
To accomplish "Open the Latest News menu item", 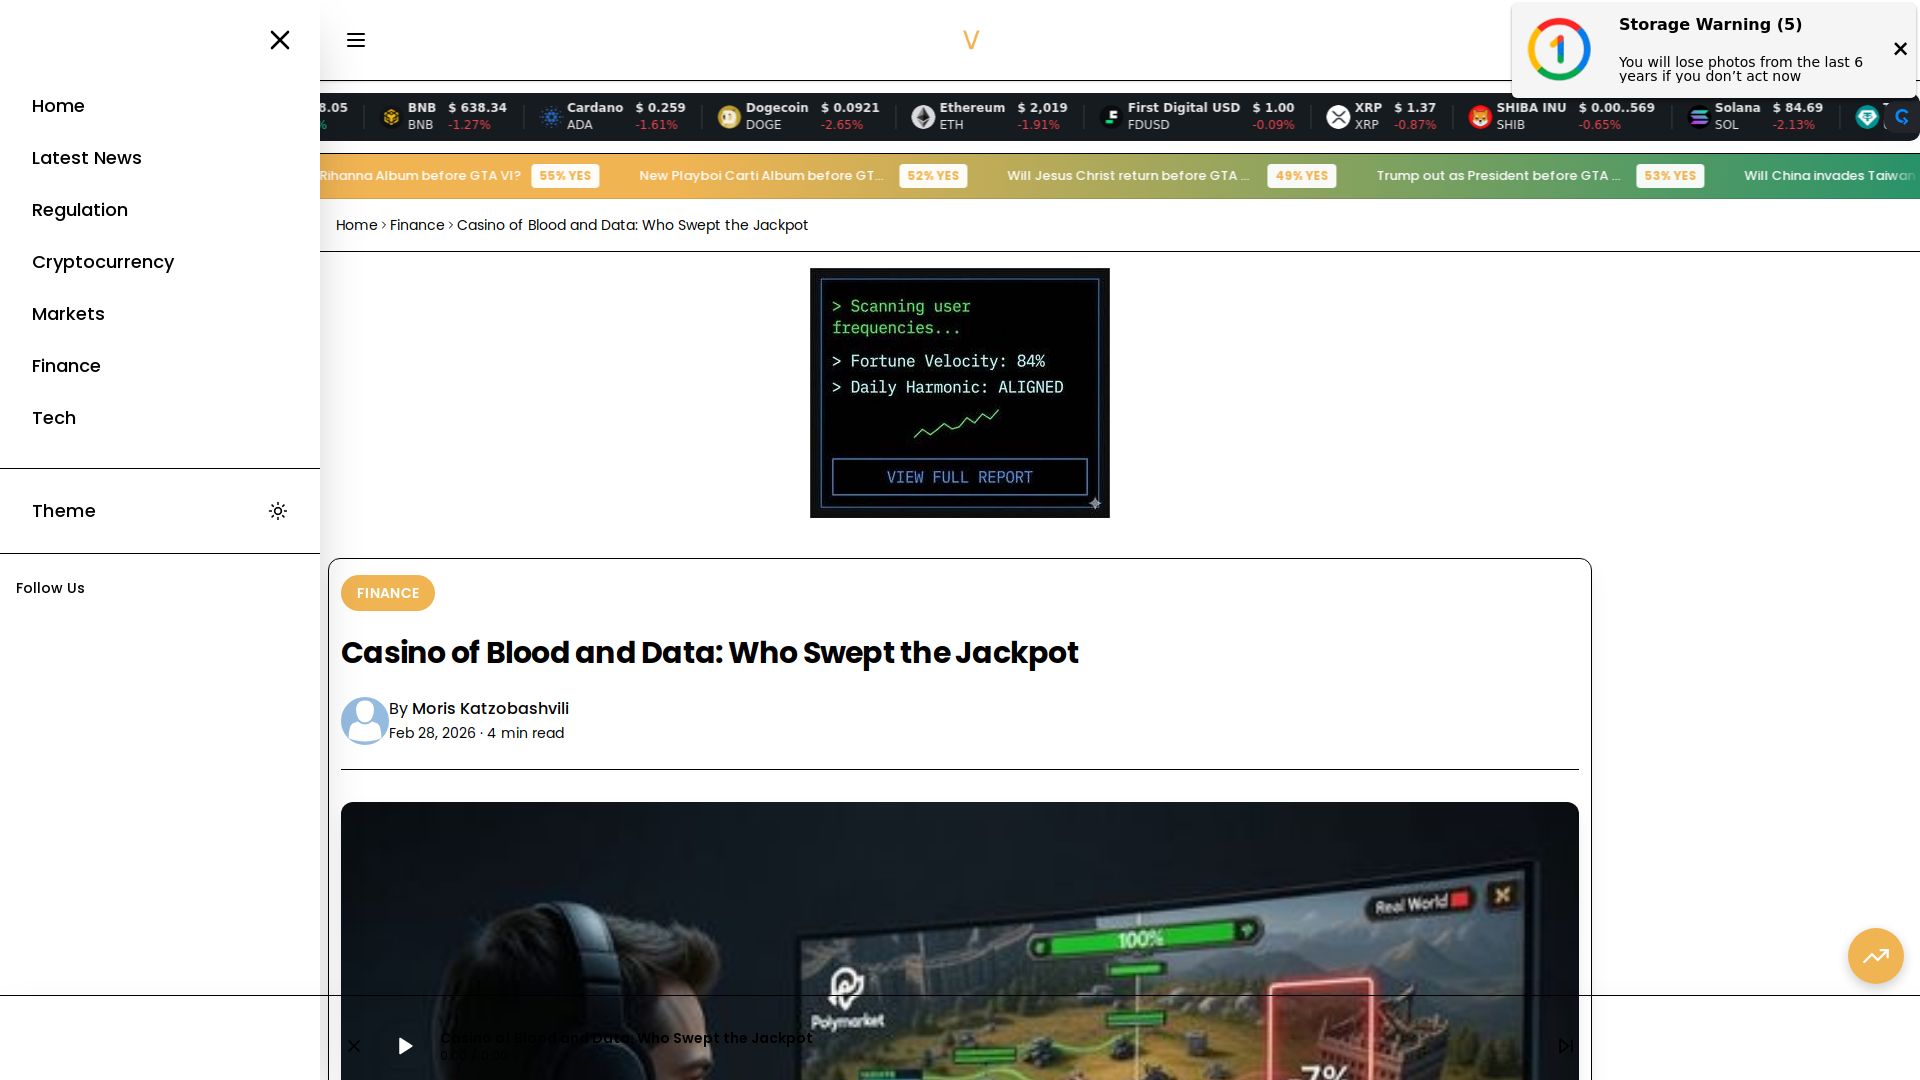I will pos(87,158).
